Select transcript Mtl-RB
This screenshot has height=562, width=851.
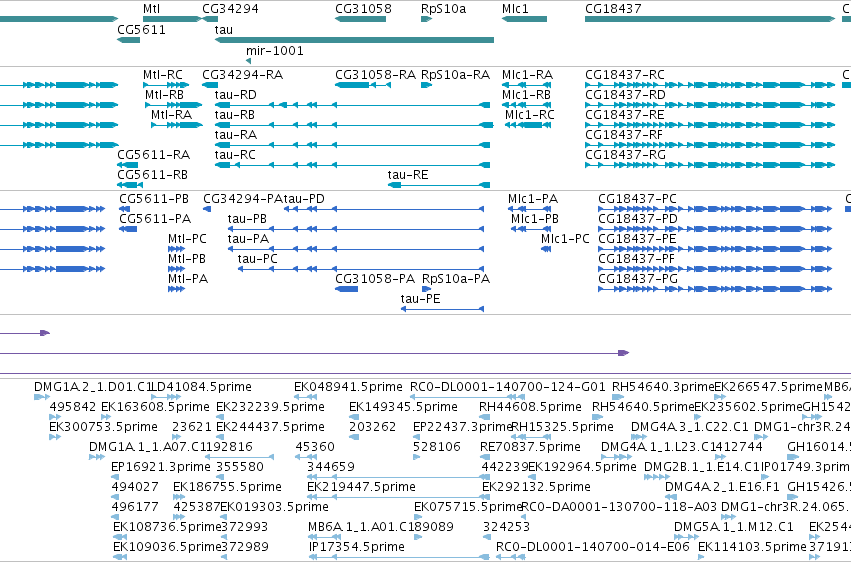pyautogui.click(x=164, y=94)
